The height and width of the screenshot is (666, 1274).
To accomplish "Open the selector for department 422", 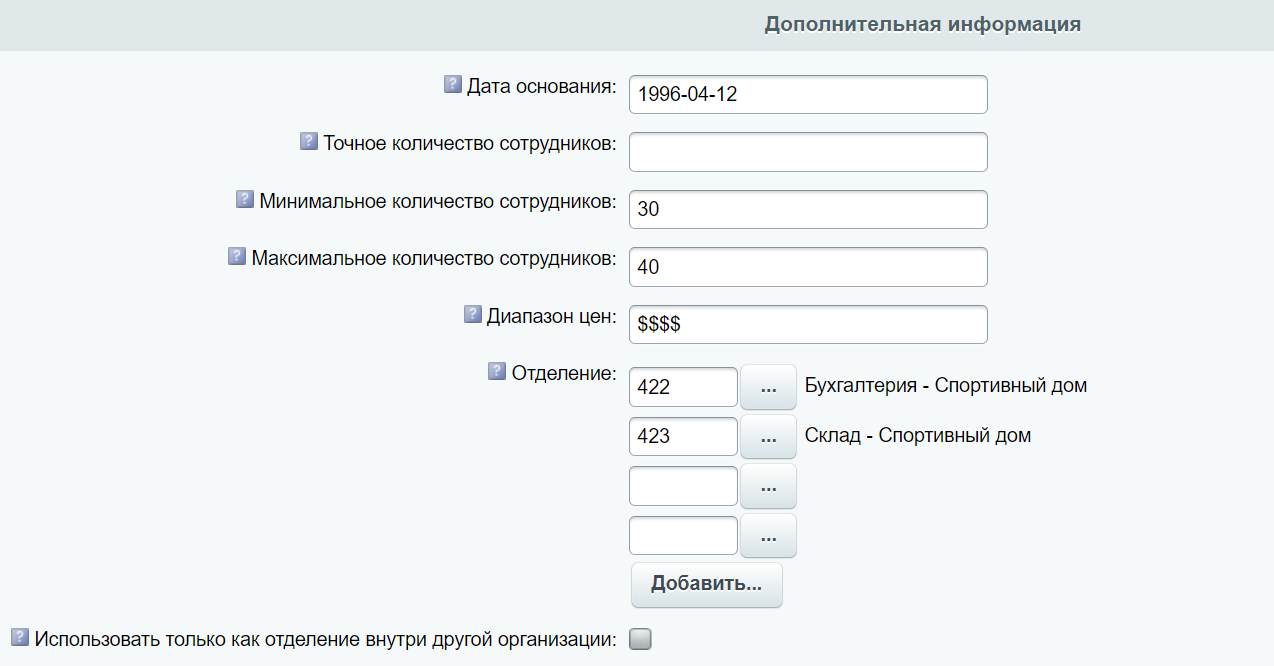I will (768, 387).
